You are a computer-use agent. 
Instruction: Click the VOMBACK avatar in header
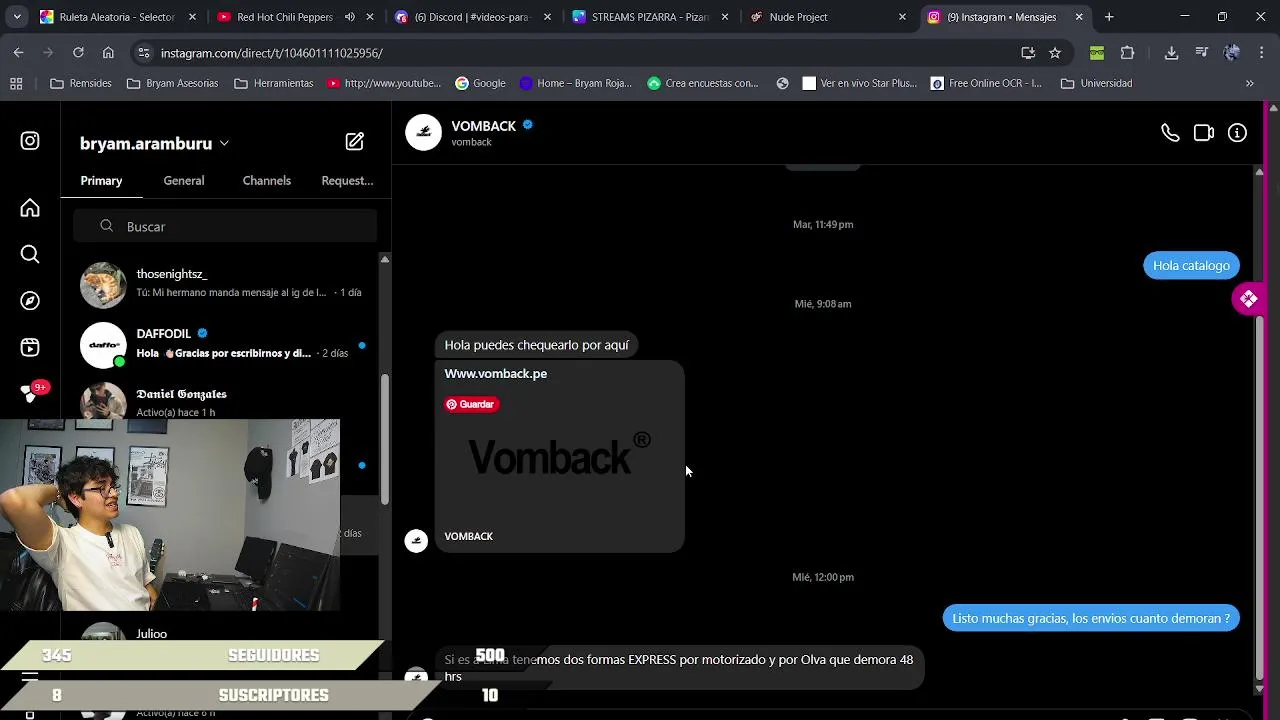pos(423,133)
